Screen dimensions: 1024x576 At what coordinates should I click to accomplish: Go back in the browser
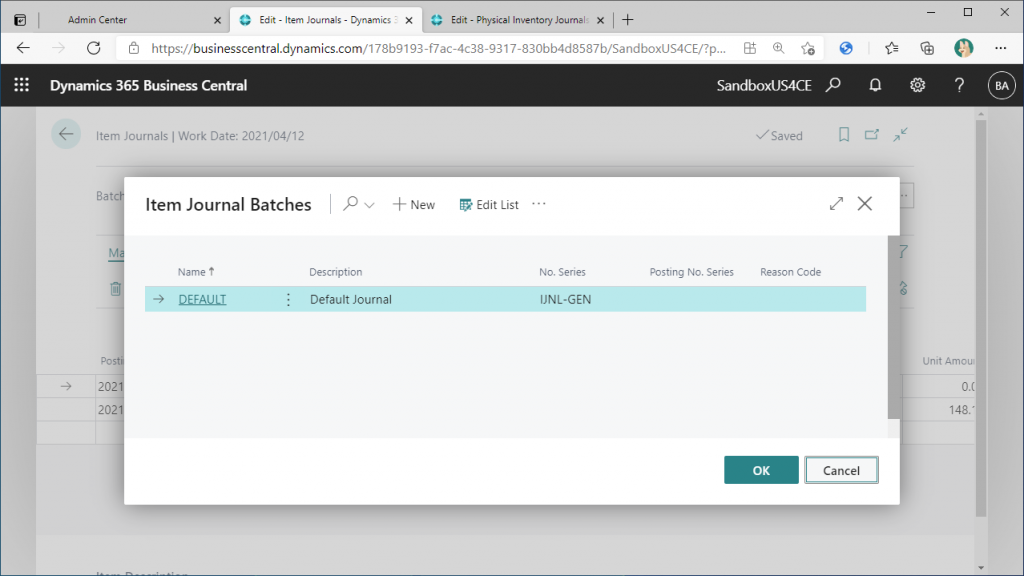[x=24, y=48]
